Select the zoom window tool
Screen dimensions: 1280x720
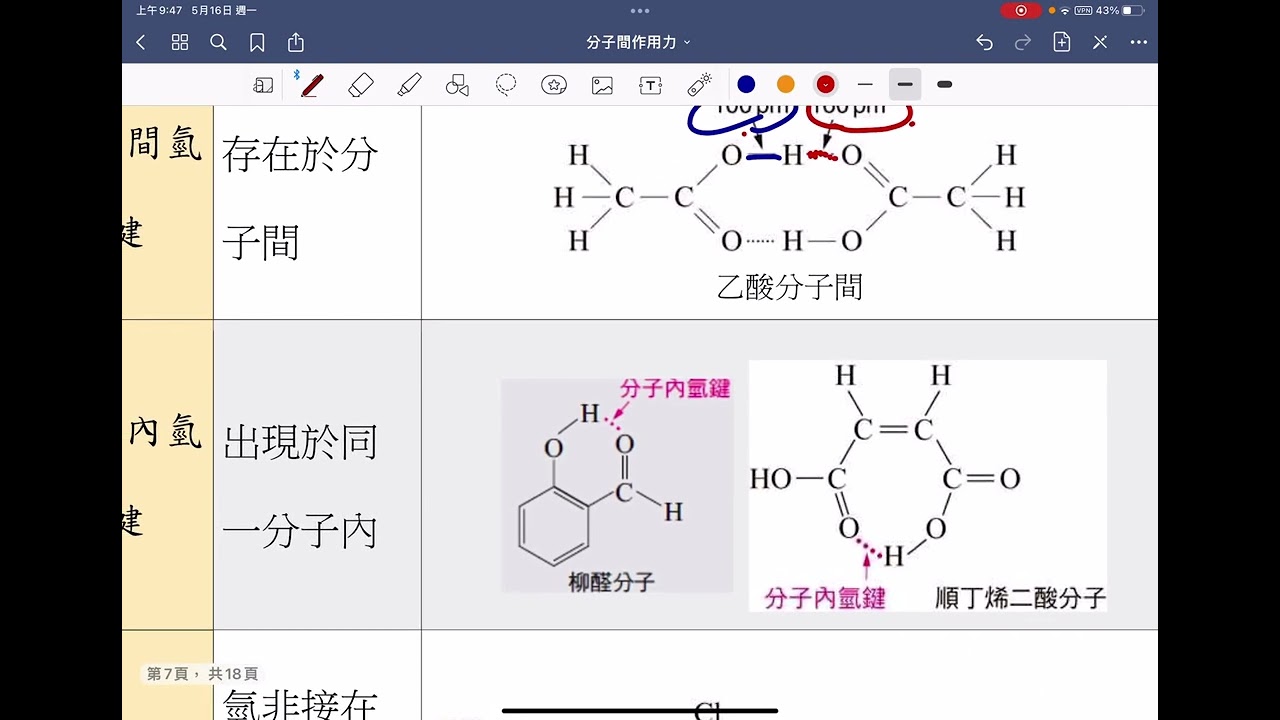263,85
